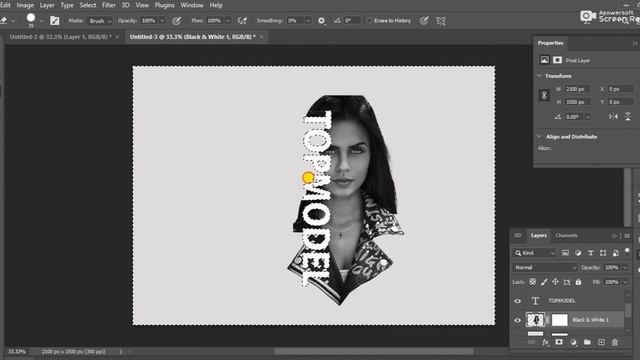Image resolution: width=640 pixels, height=360 pixels.
Task: Open Layers panel menu icon
Action: tap(627, 236)
